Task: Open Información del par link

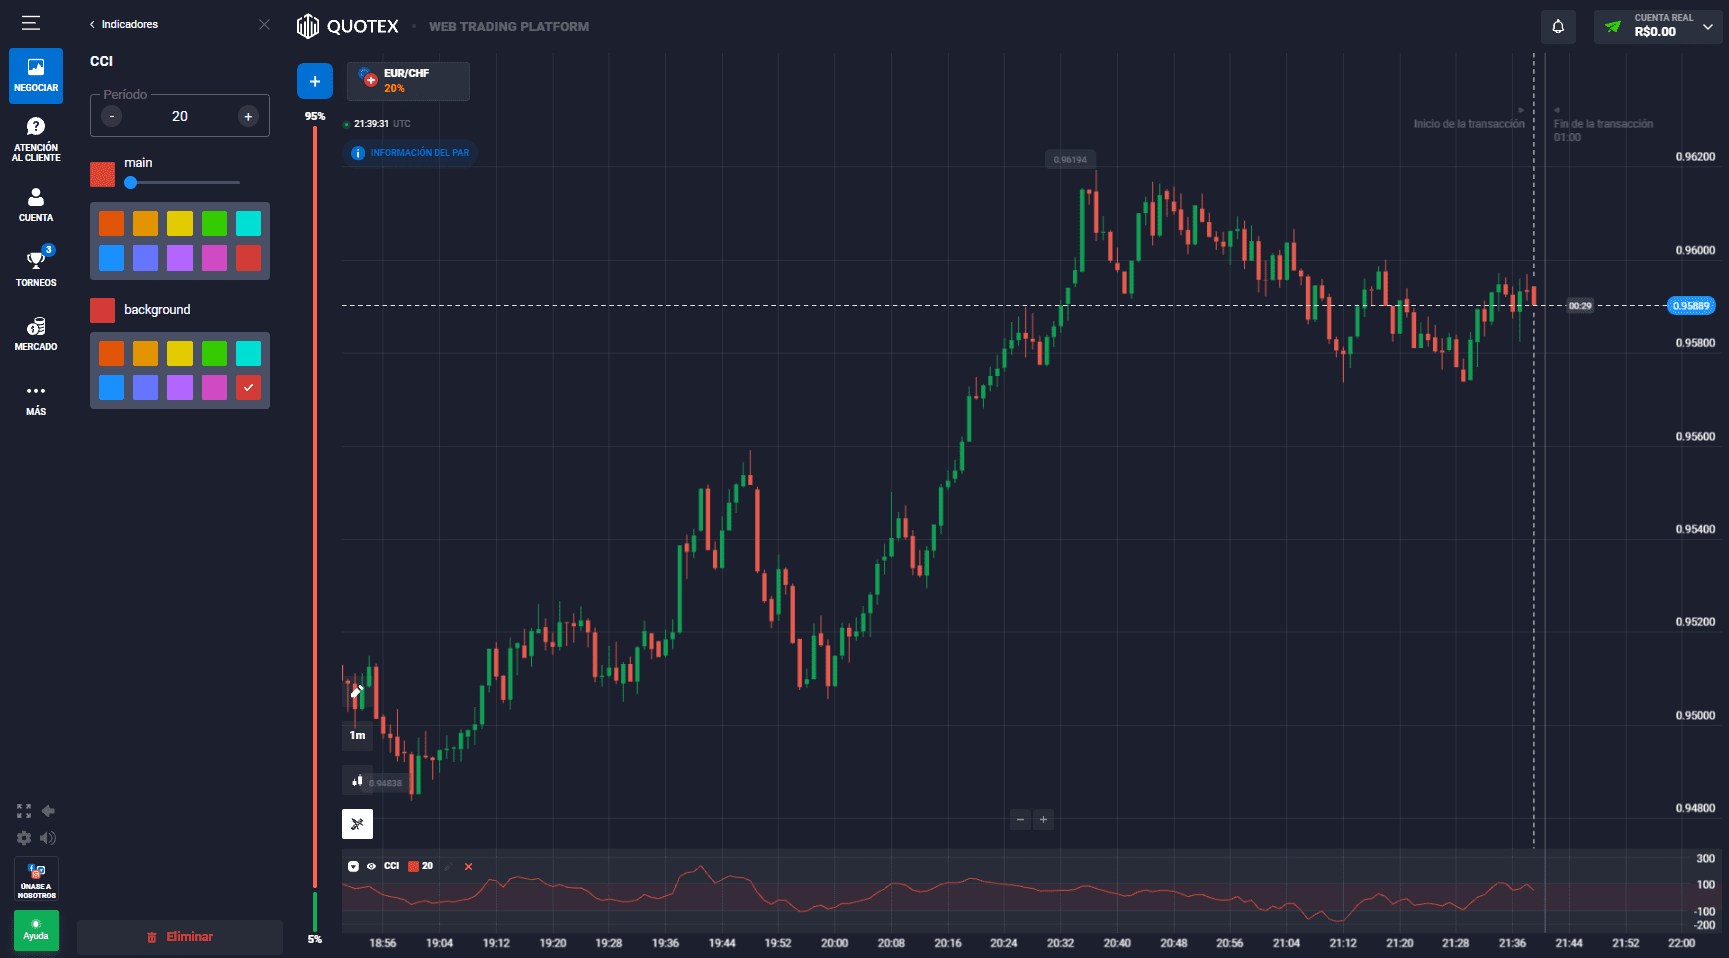Action: tap(411, 153)
